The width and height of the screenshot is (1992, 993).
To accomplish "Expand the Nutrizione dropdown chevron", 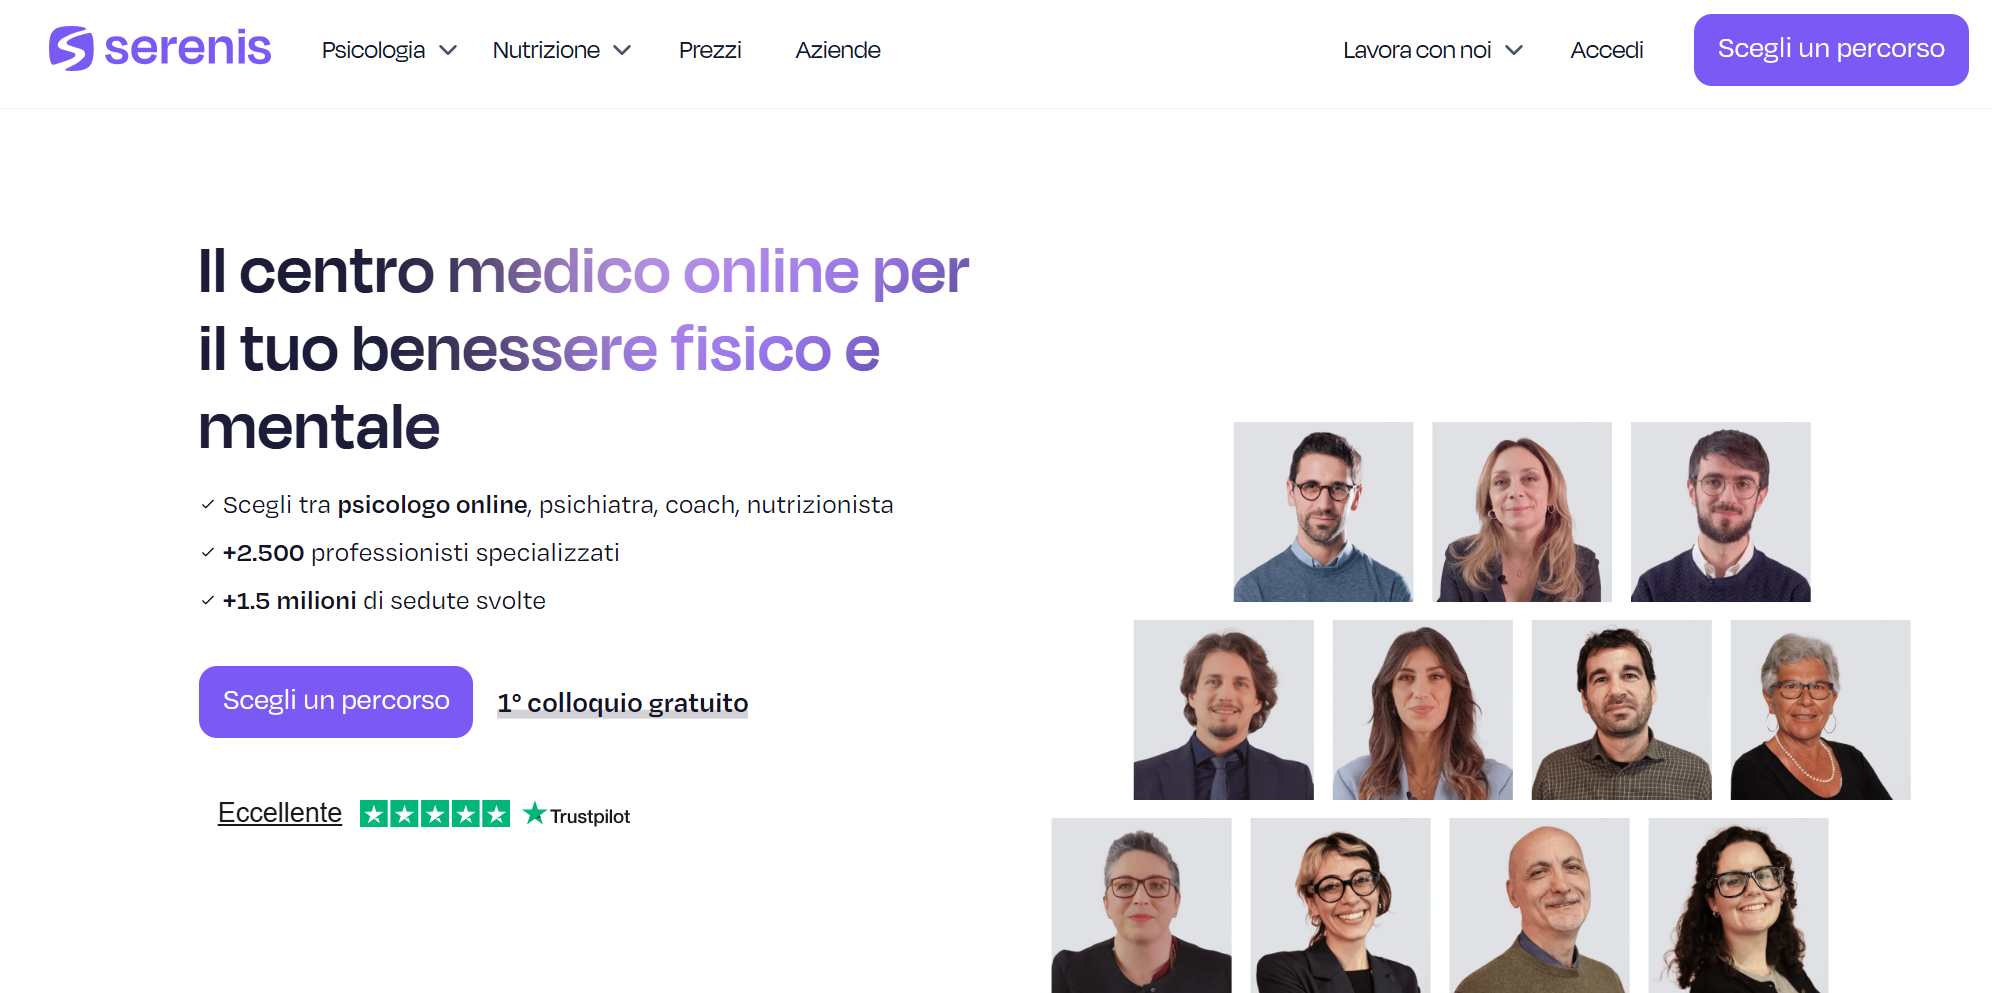I will click(x=622, y=50).
